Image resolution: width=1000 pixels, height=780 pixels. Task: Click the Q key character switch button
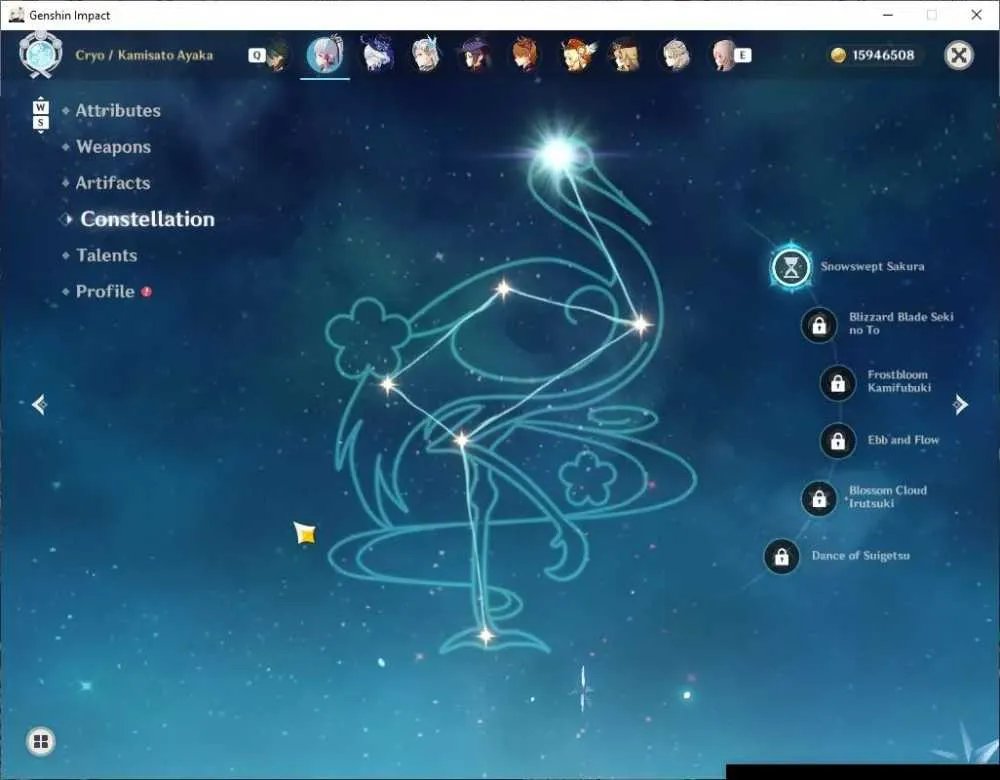[256, 55]
